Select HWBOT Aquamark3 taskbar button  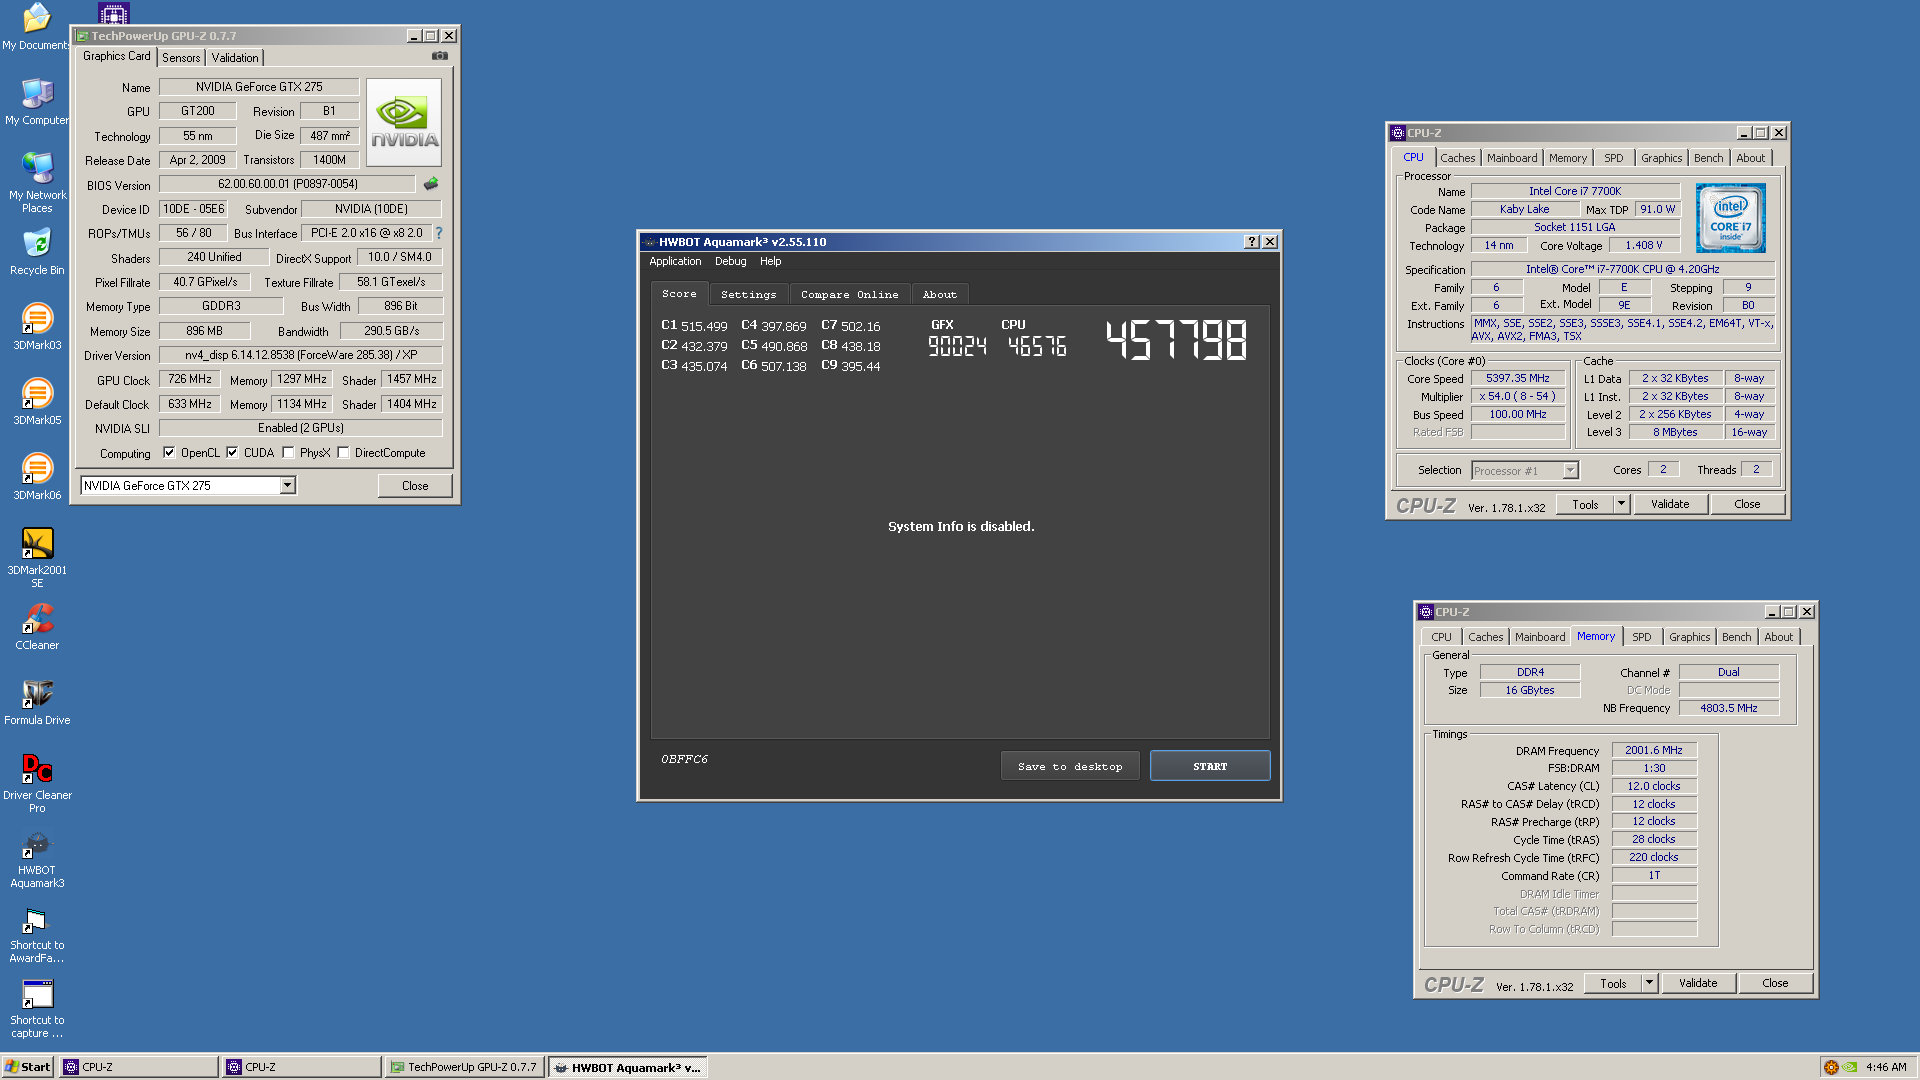coord(628,1067)
